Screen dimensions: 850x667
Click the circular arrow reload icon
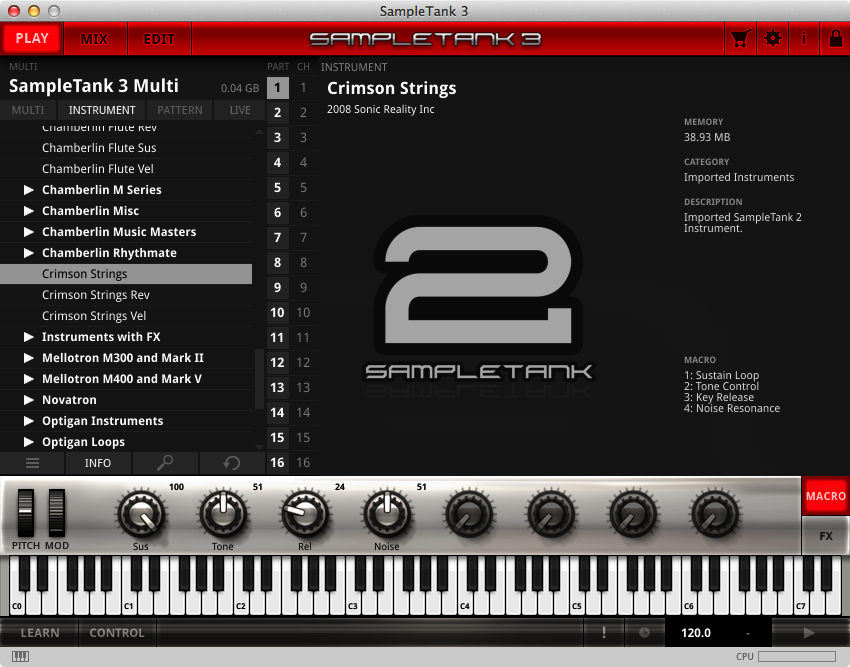coord(231,463)
